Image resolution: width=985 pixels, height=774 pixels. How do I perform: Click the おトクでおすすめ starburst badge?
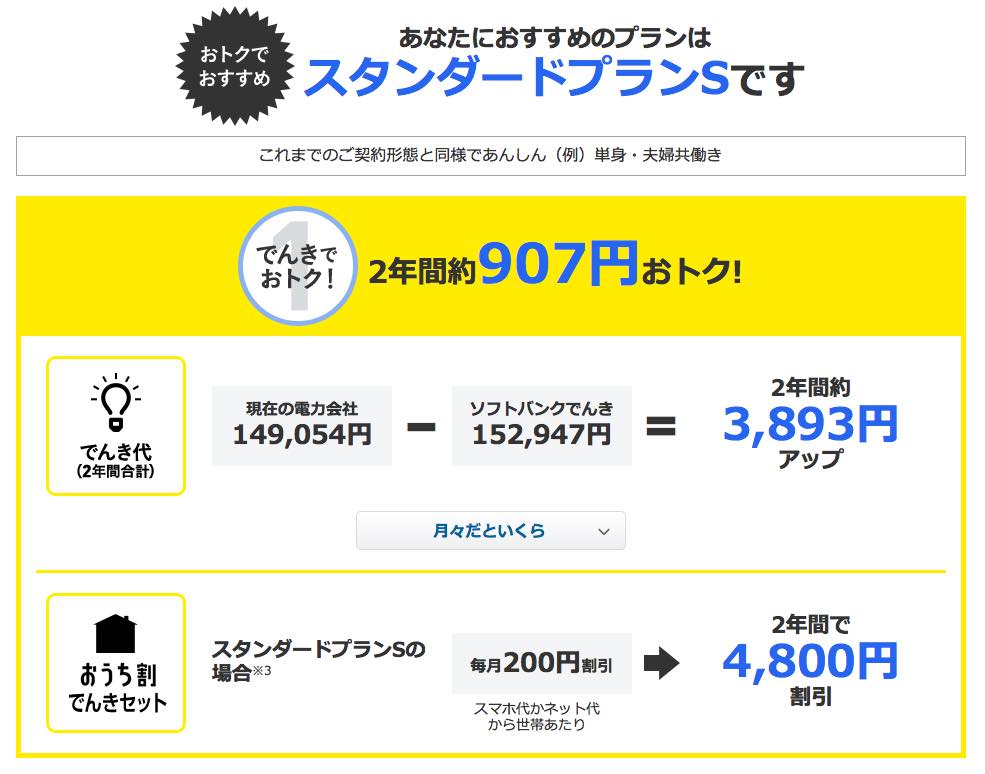point(235,66)
